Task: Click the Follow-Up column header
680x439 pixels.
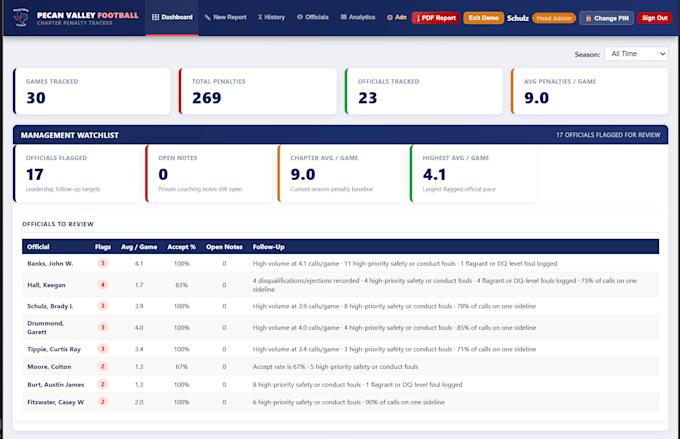Action: [x=268, y=247]
